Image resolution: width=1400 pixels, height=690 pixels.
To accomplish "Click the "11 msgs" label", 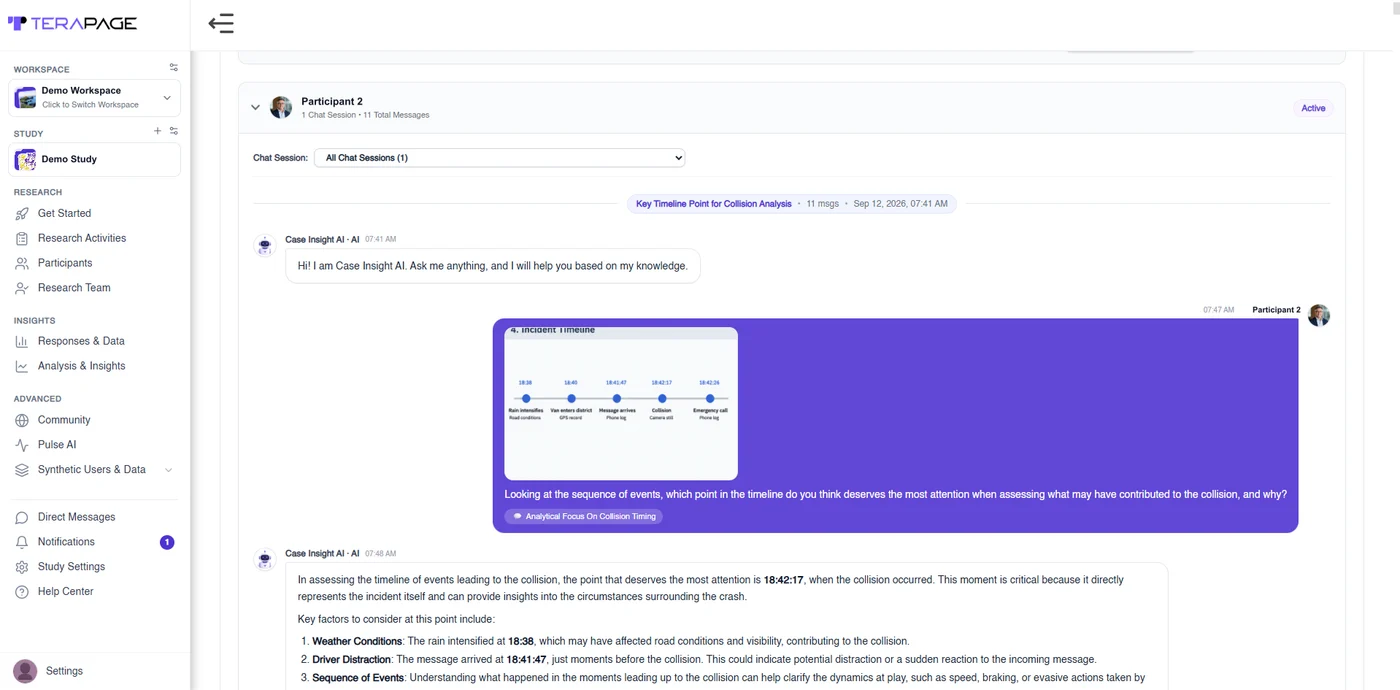I will click(x=822, y=204).
